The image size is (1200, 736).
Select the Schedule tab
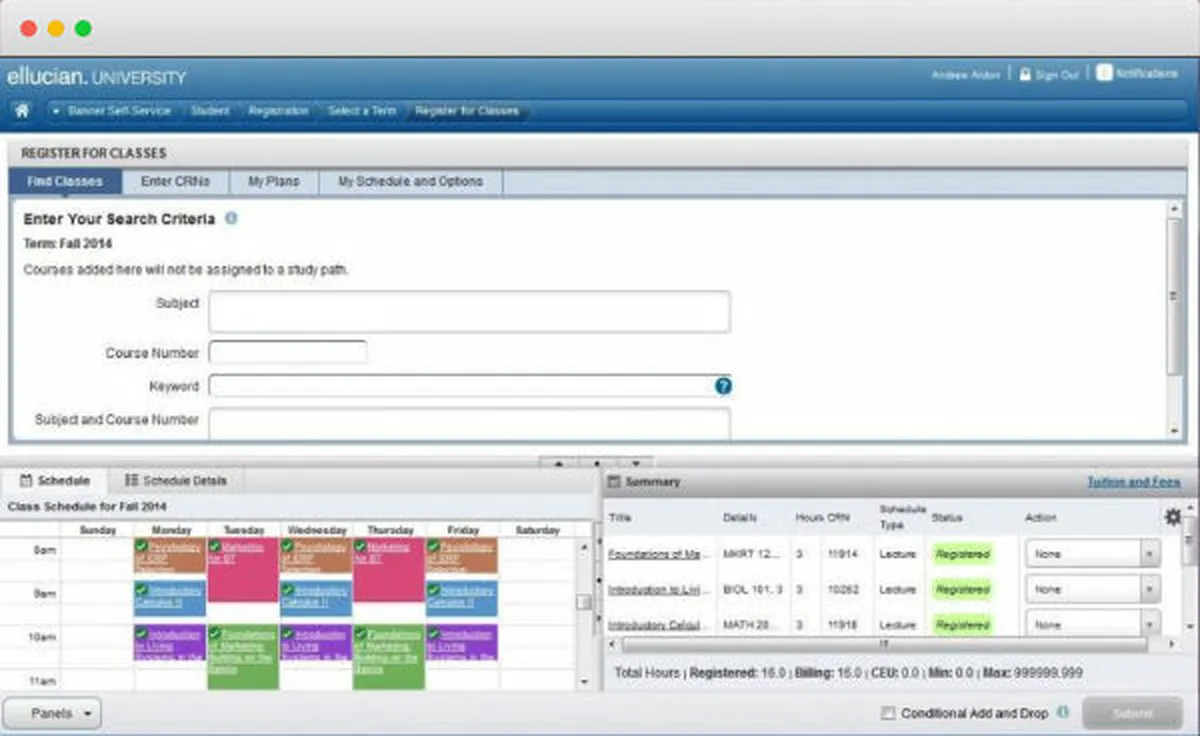pyautogui.click(x=55, y=481)
